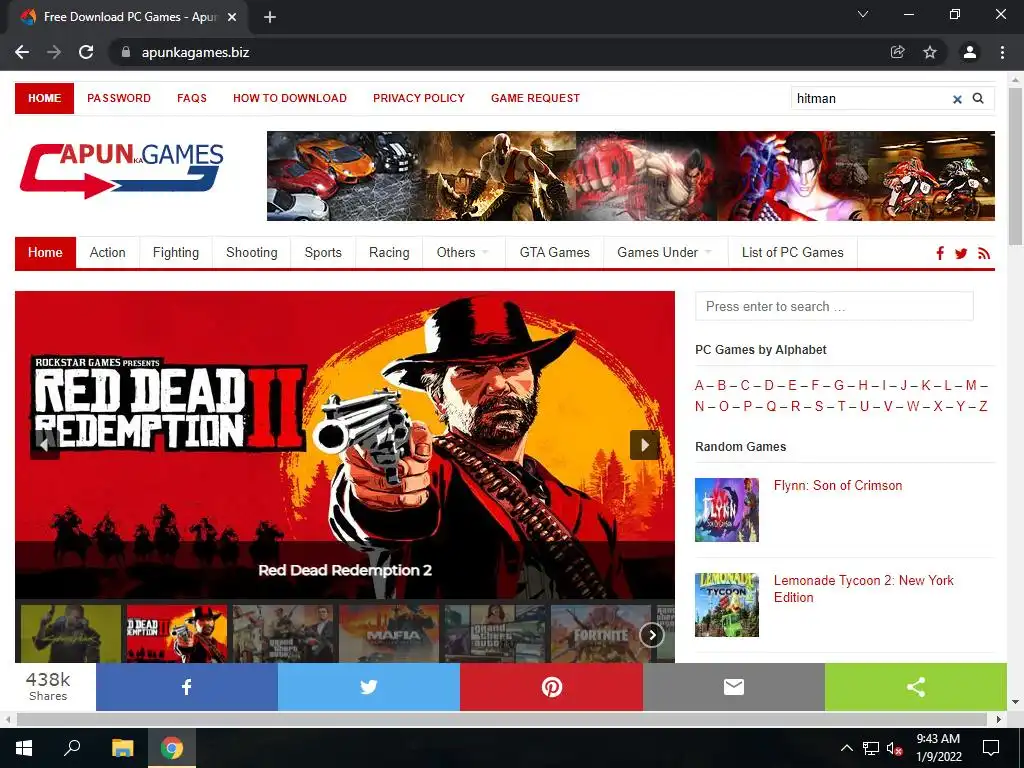
Task: Click the Apun Ka Games logo
Action: tap(122, 170)
